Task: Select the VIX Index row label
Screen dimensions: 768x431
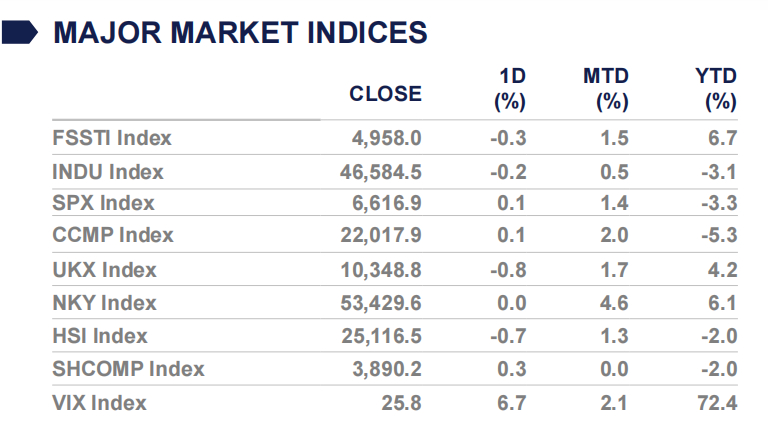Action: click(x=100, y=403)
